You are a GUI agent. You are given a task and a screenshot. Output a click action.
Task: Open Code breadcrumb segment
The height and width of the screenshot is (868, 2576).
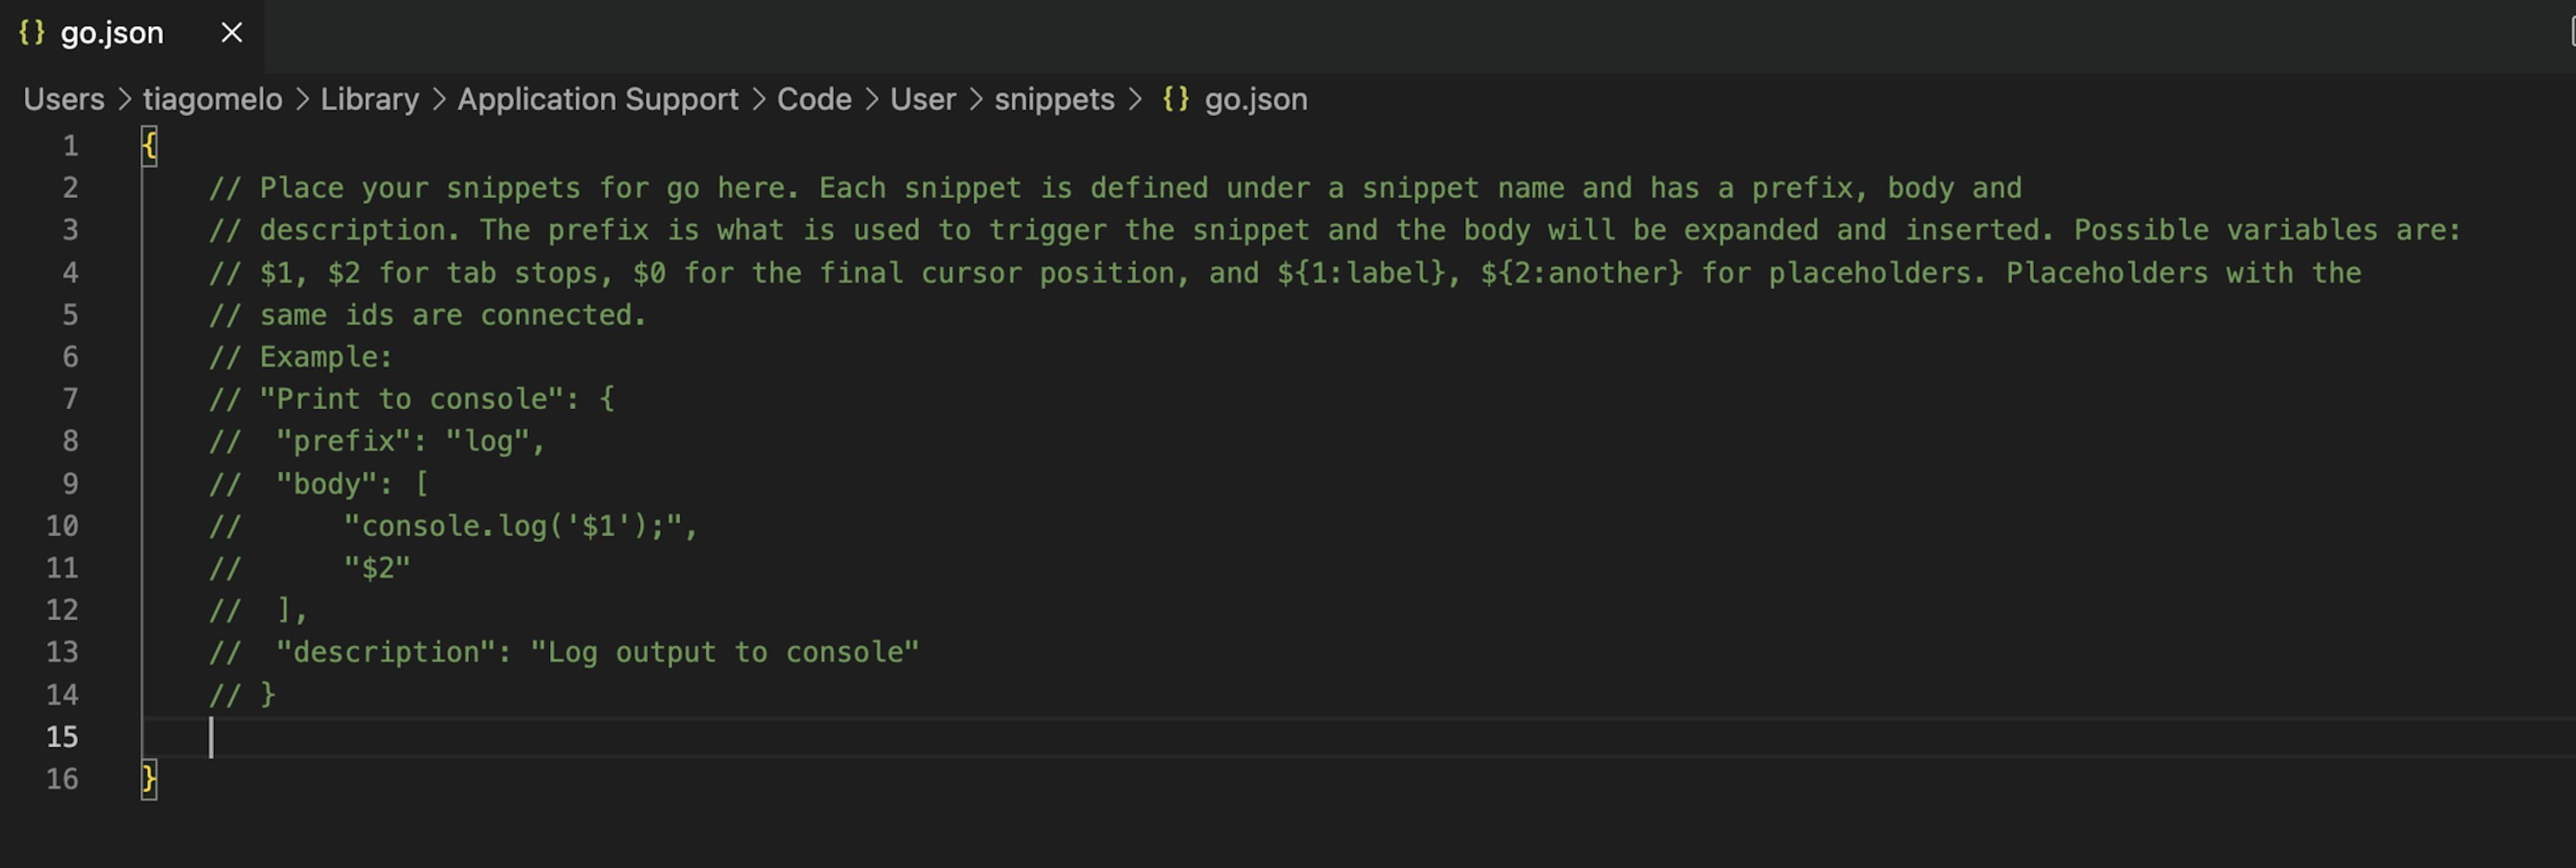(x=814, y=99)
